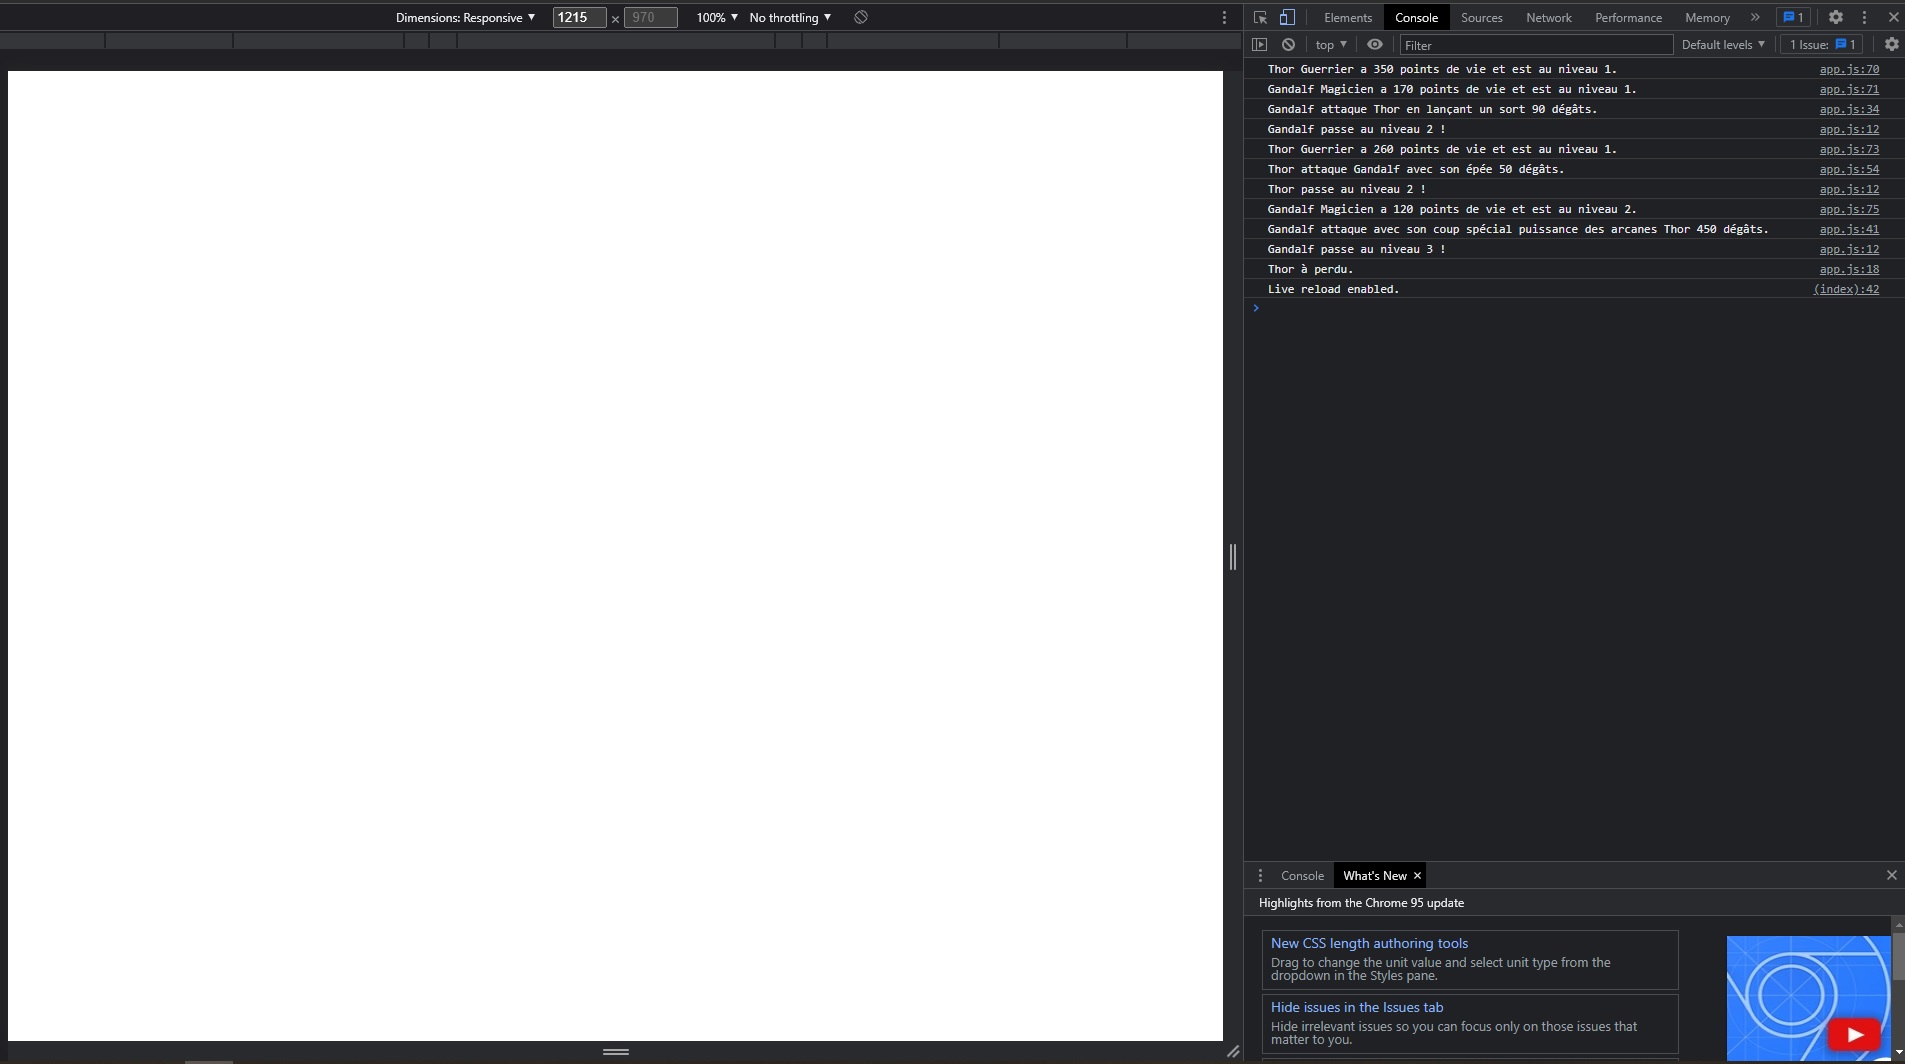Switch to the Performance tab

point(1627,17)
